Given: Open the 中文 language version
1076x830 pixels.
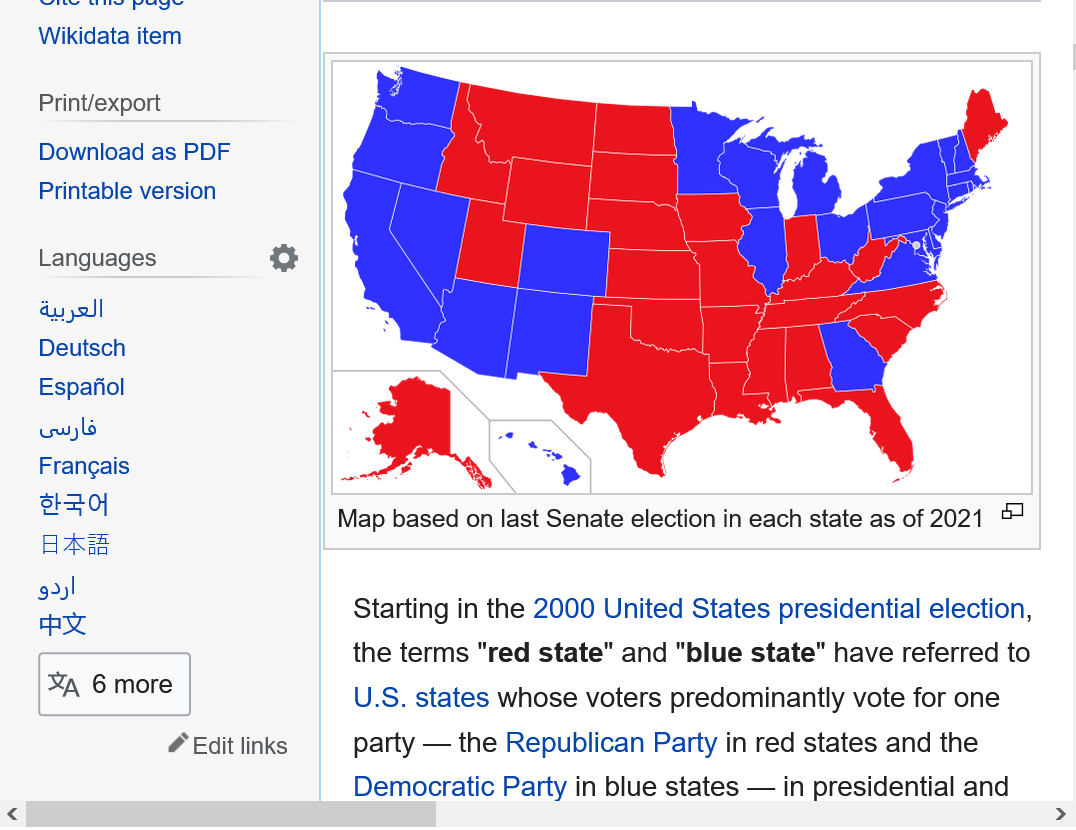Looking at the screenshot, I should point(62,624).
